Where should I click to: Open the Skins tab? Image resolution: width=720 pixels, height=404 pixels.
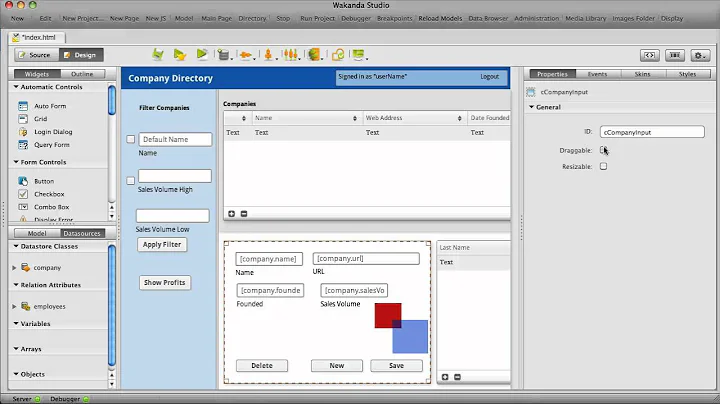(642, 74)
